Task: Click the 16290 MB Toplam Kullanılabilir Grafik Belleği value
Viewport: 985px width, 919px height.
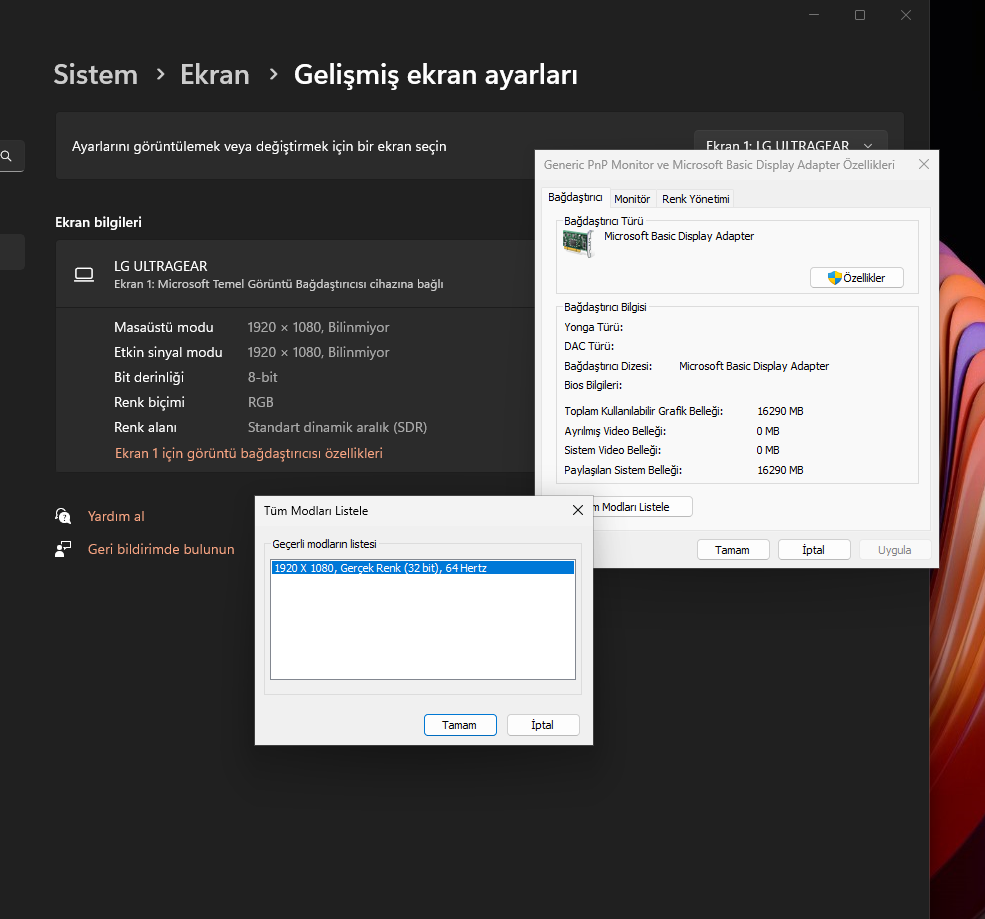Action: pos(780,411)
